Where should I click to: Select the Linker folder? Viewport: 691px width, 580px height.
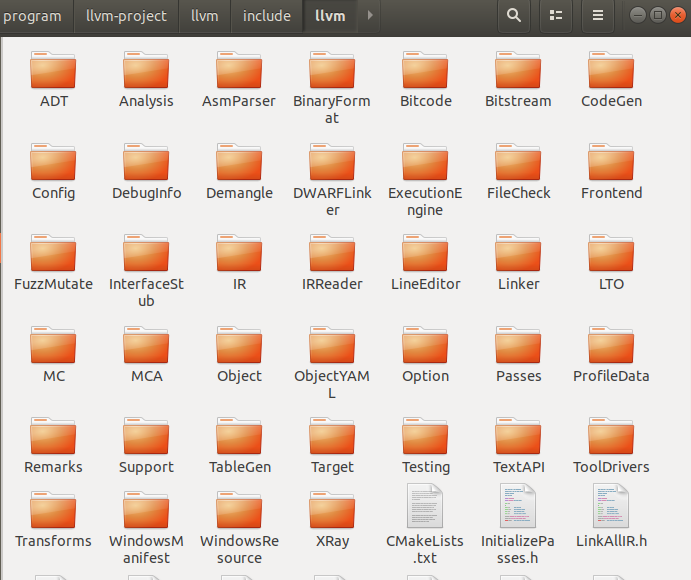518,263
